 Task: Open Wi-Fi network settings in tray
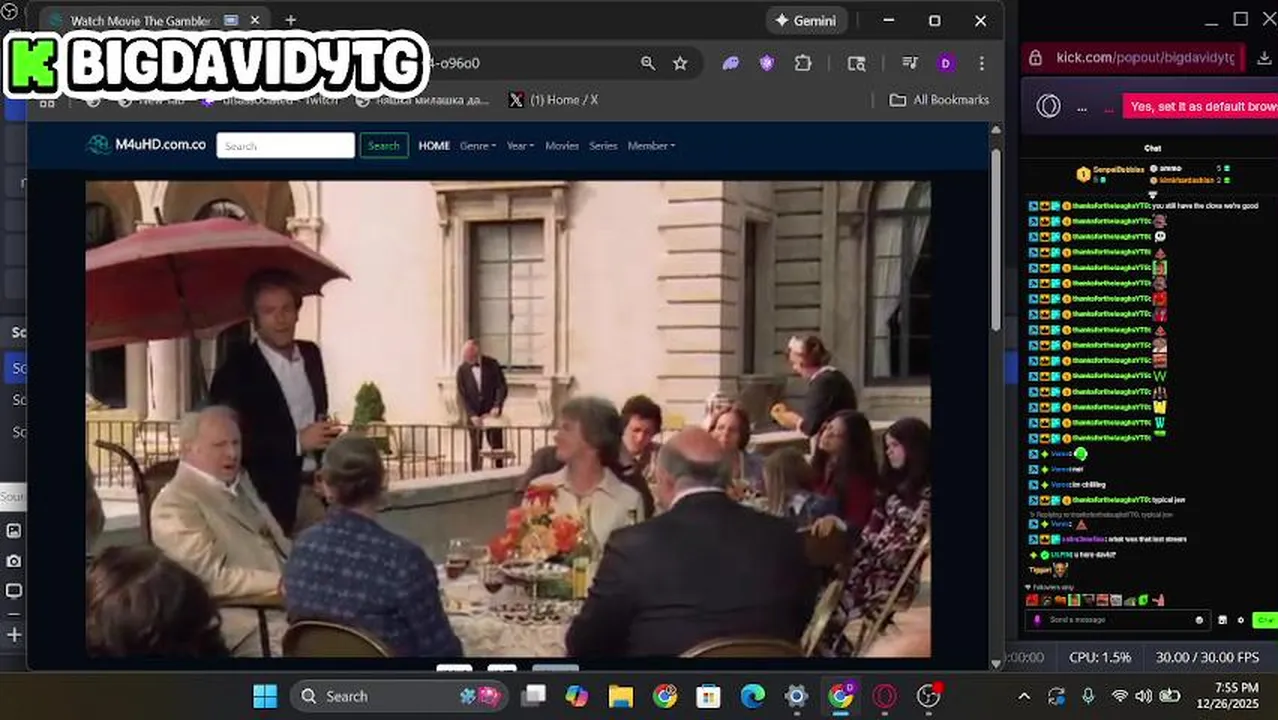pos(1120,696)
